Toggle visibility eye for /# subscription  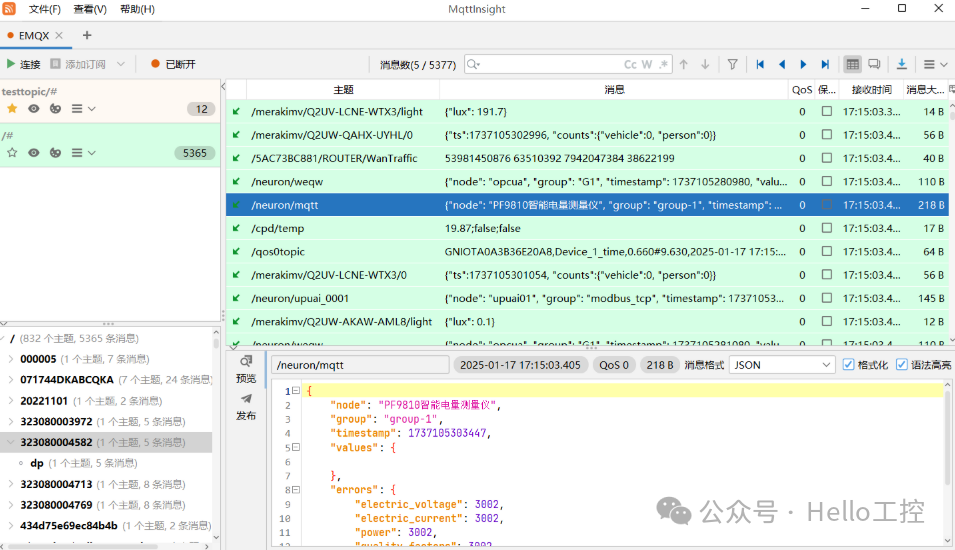click(x=33, y=153)
